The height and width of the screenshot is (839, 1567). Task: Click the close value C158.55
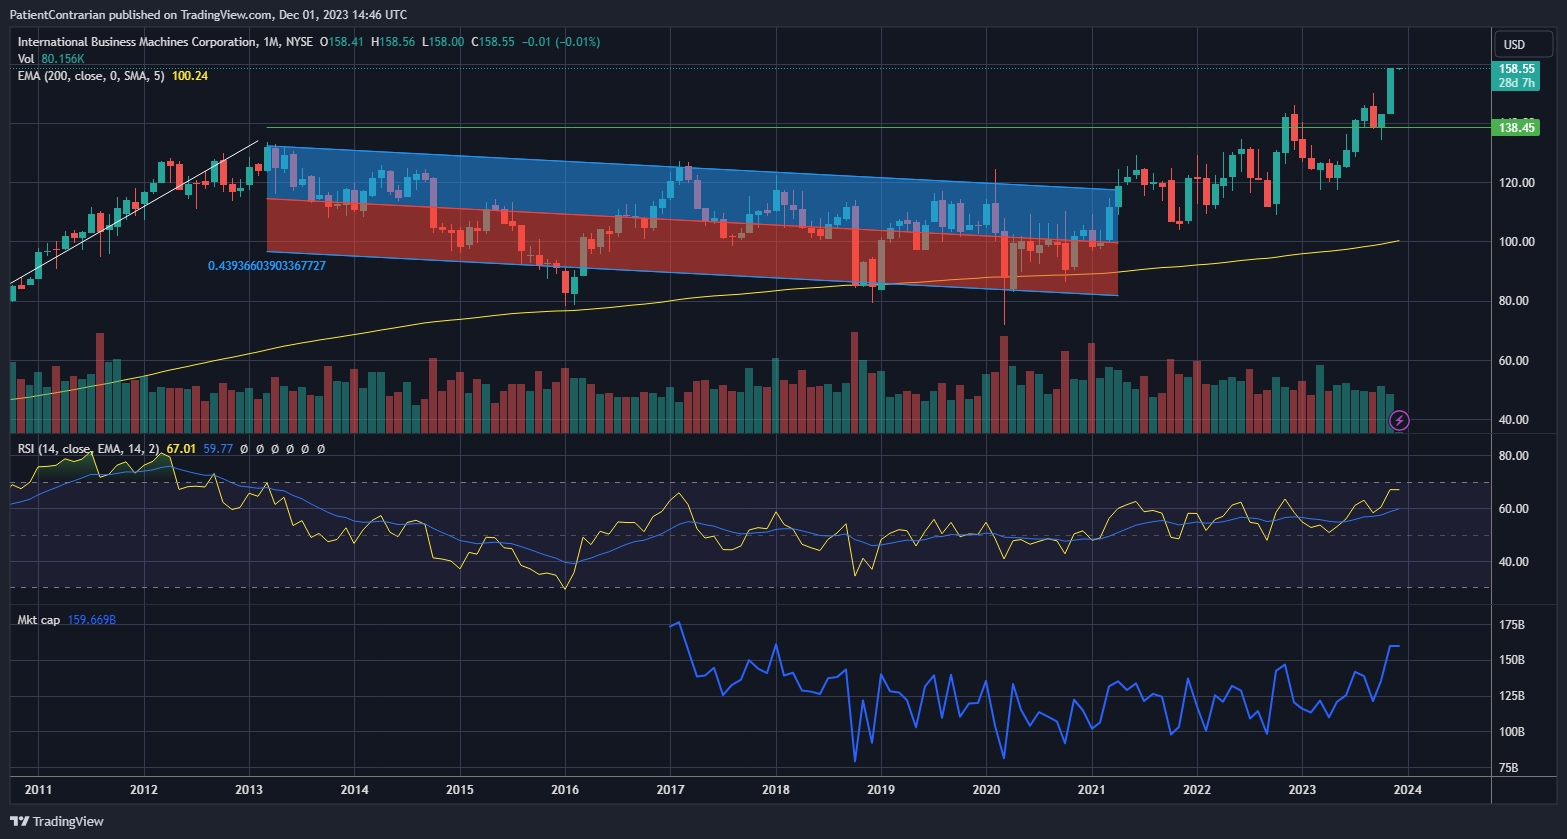[x=493, y=42]
